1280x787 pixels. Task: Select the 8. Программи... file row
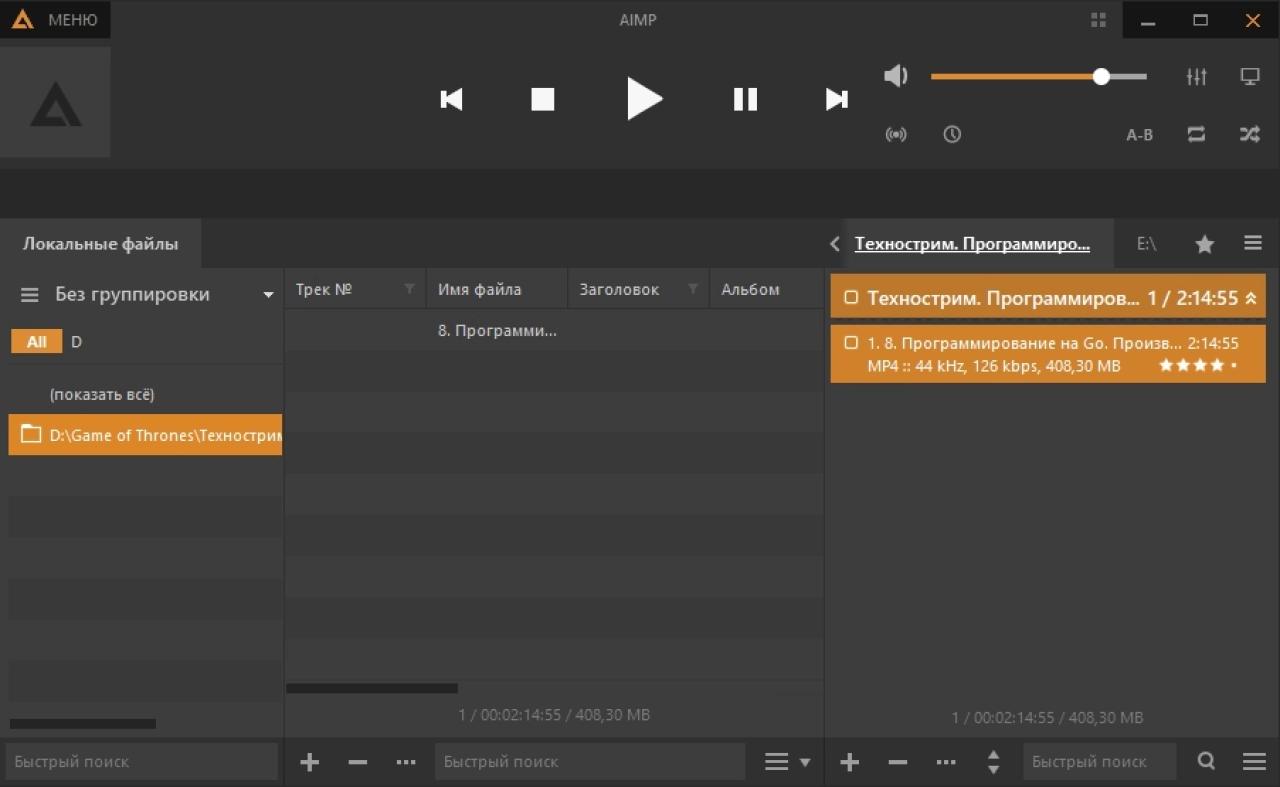(554, 330)
